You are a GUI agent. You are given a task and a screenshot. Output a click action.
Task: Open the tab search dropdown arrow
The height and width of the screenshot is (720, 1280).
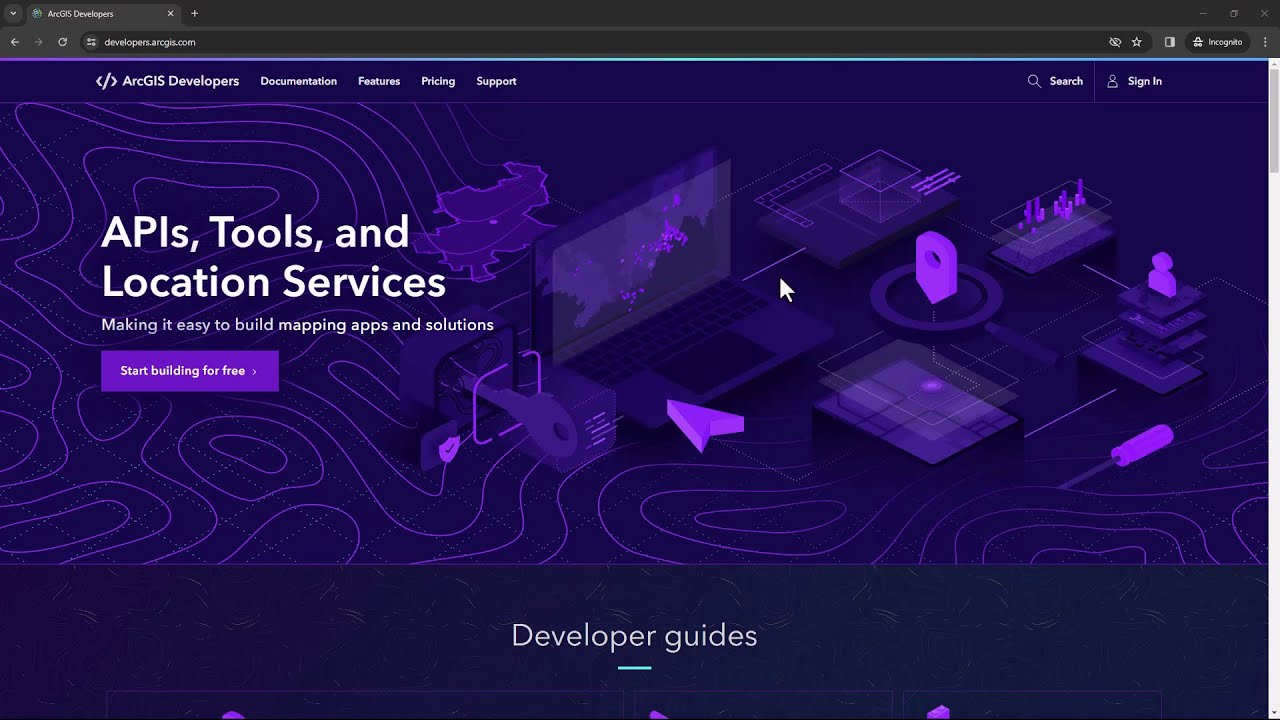point(13,13)
